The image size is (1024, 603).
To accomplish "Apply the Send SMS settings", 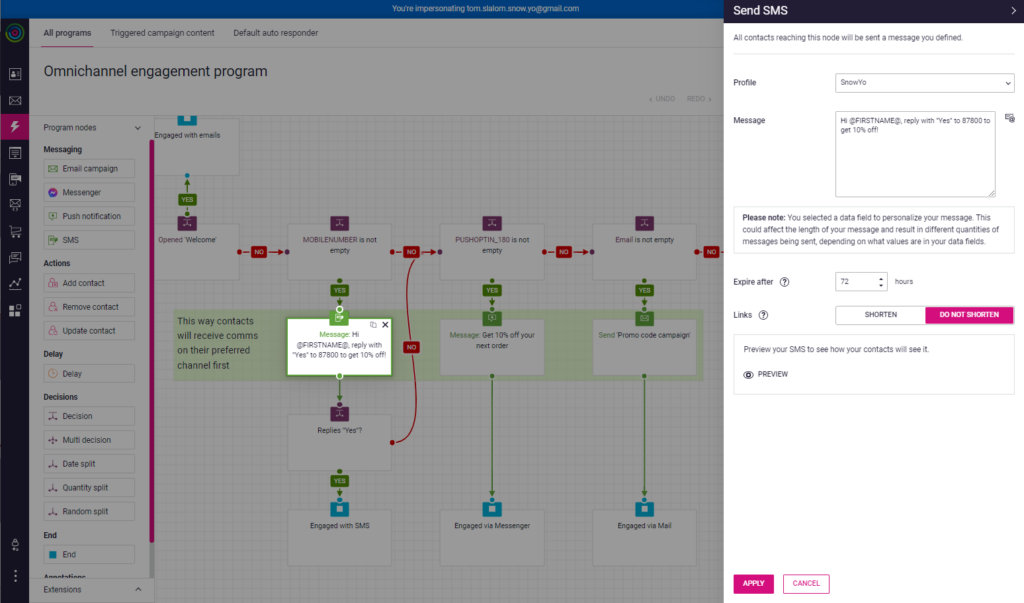I will tap(753, 583).
